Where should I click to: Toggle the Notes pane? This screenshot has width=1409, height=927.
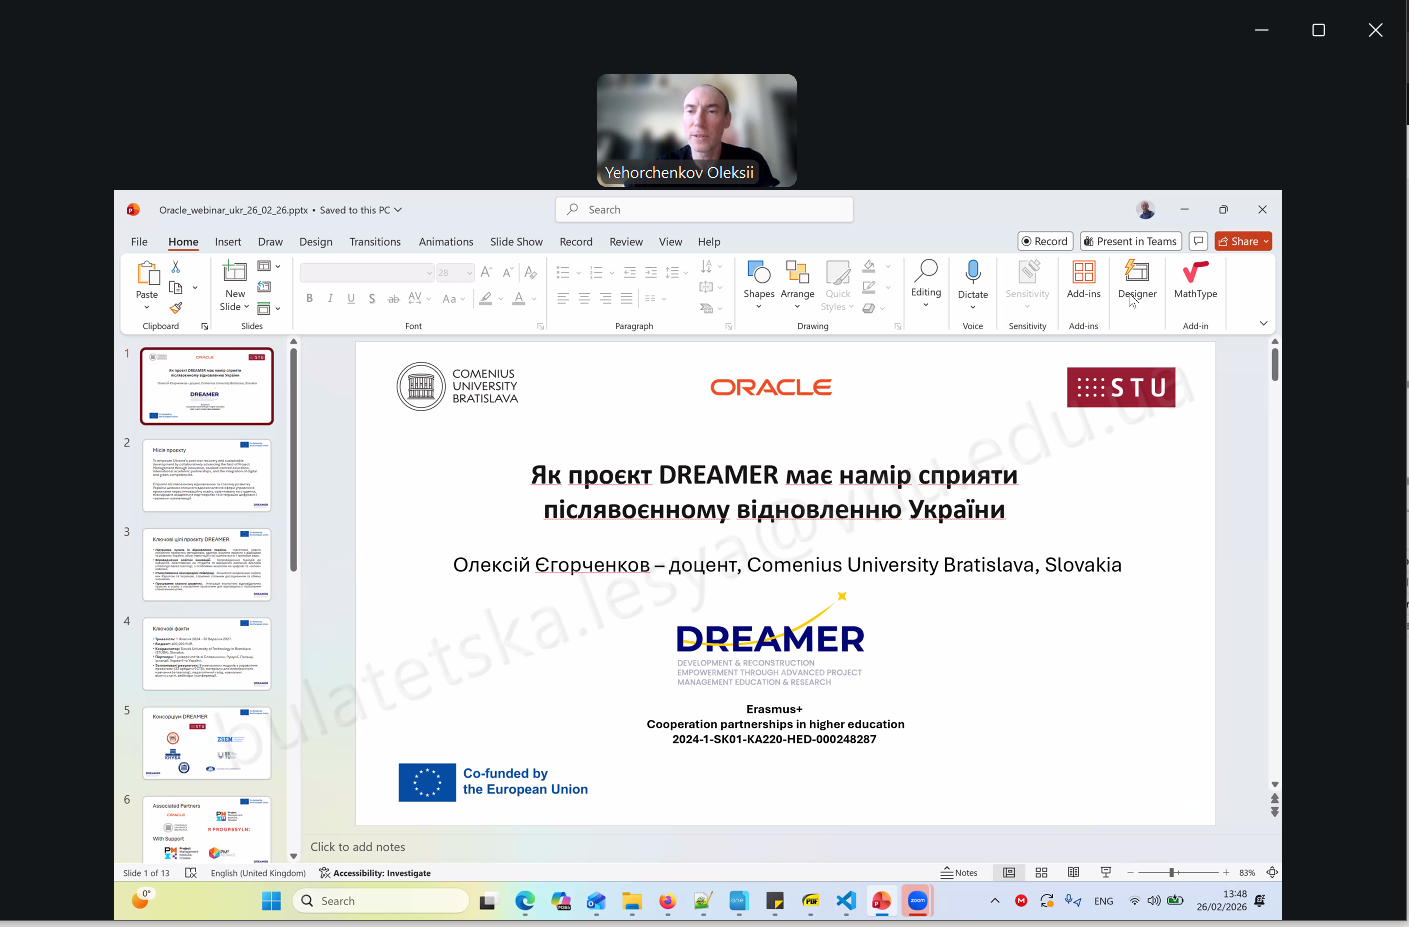click(x=959, y=873)
